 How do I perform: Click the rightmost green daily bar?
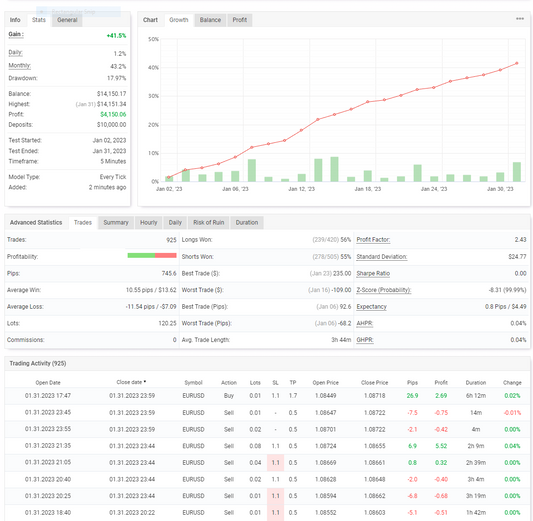(517, 172)
